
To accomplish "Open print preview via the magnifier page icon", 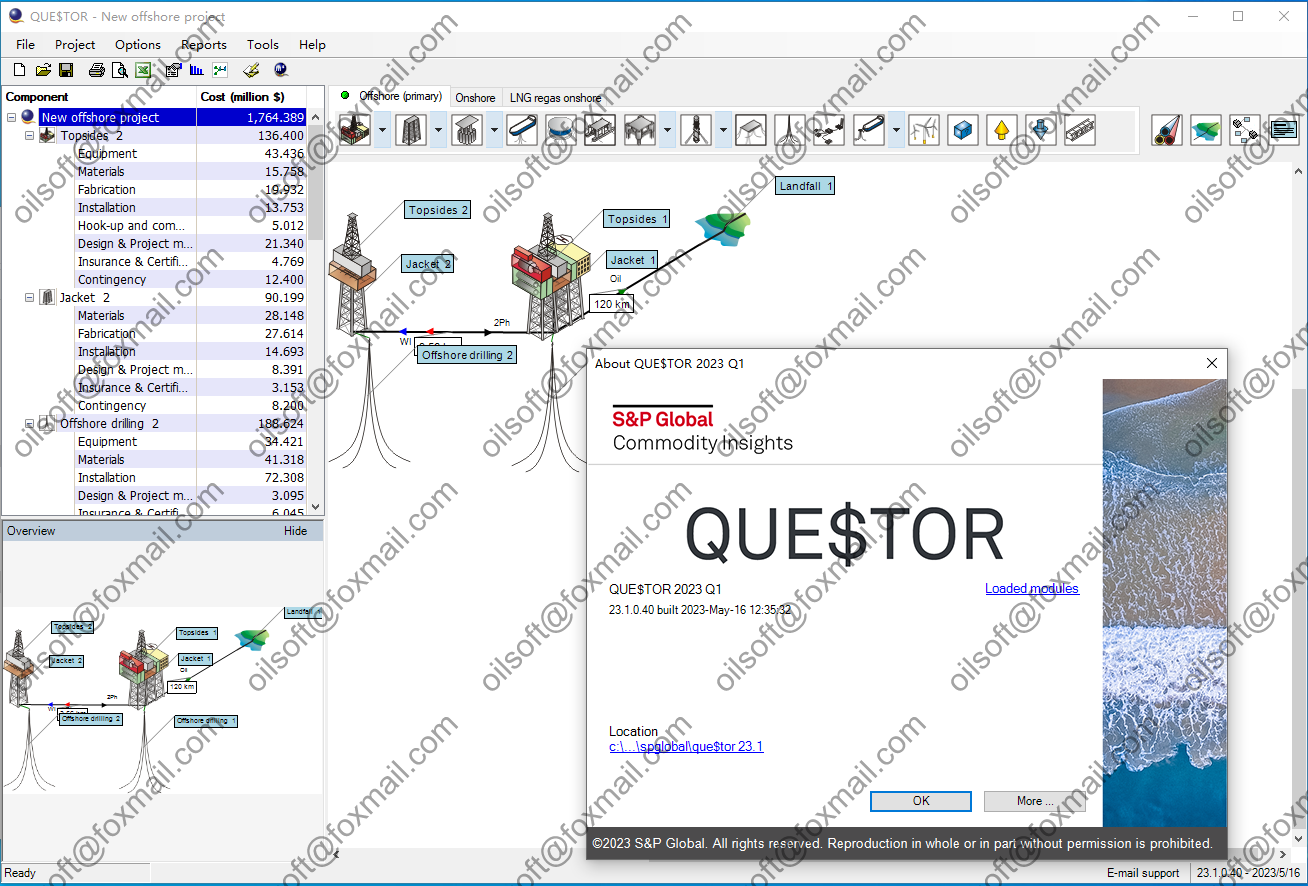I will [x=120, y=70].
